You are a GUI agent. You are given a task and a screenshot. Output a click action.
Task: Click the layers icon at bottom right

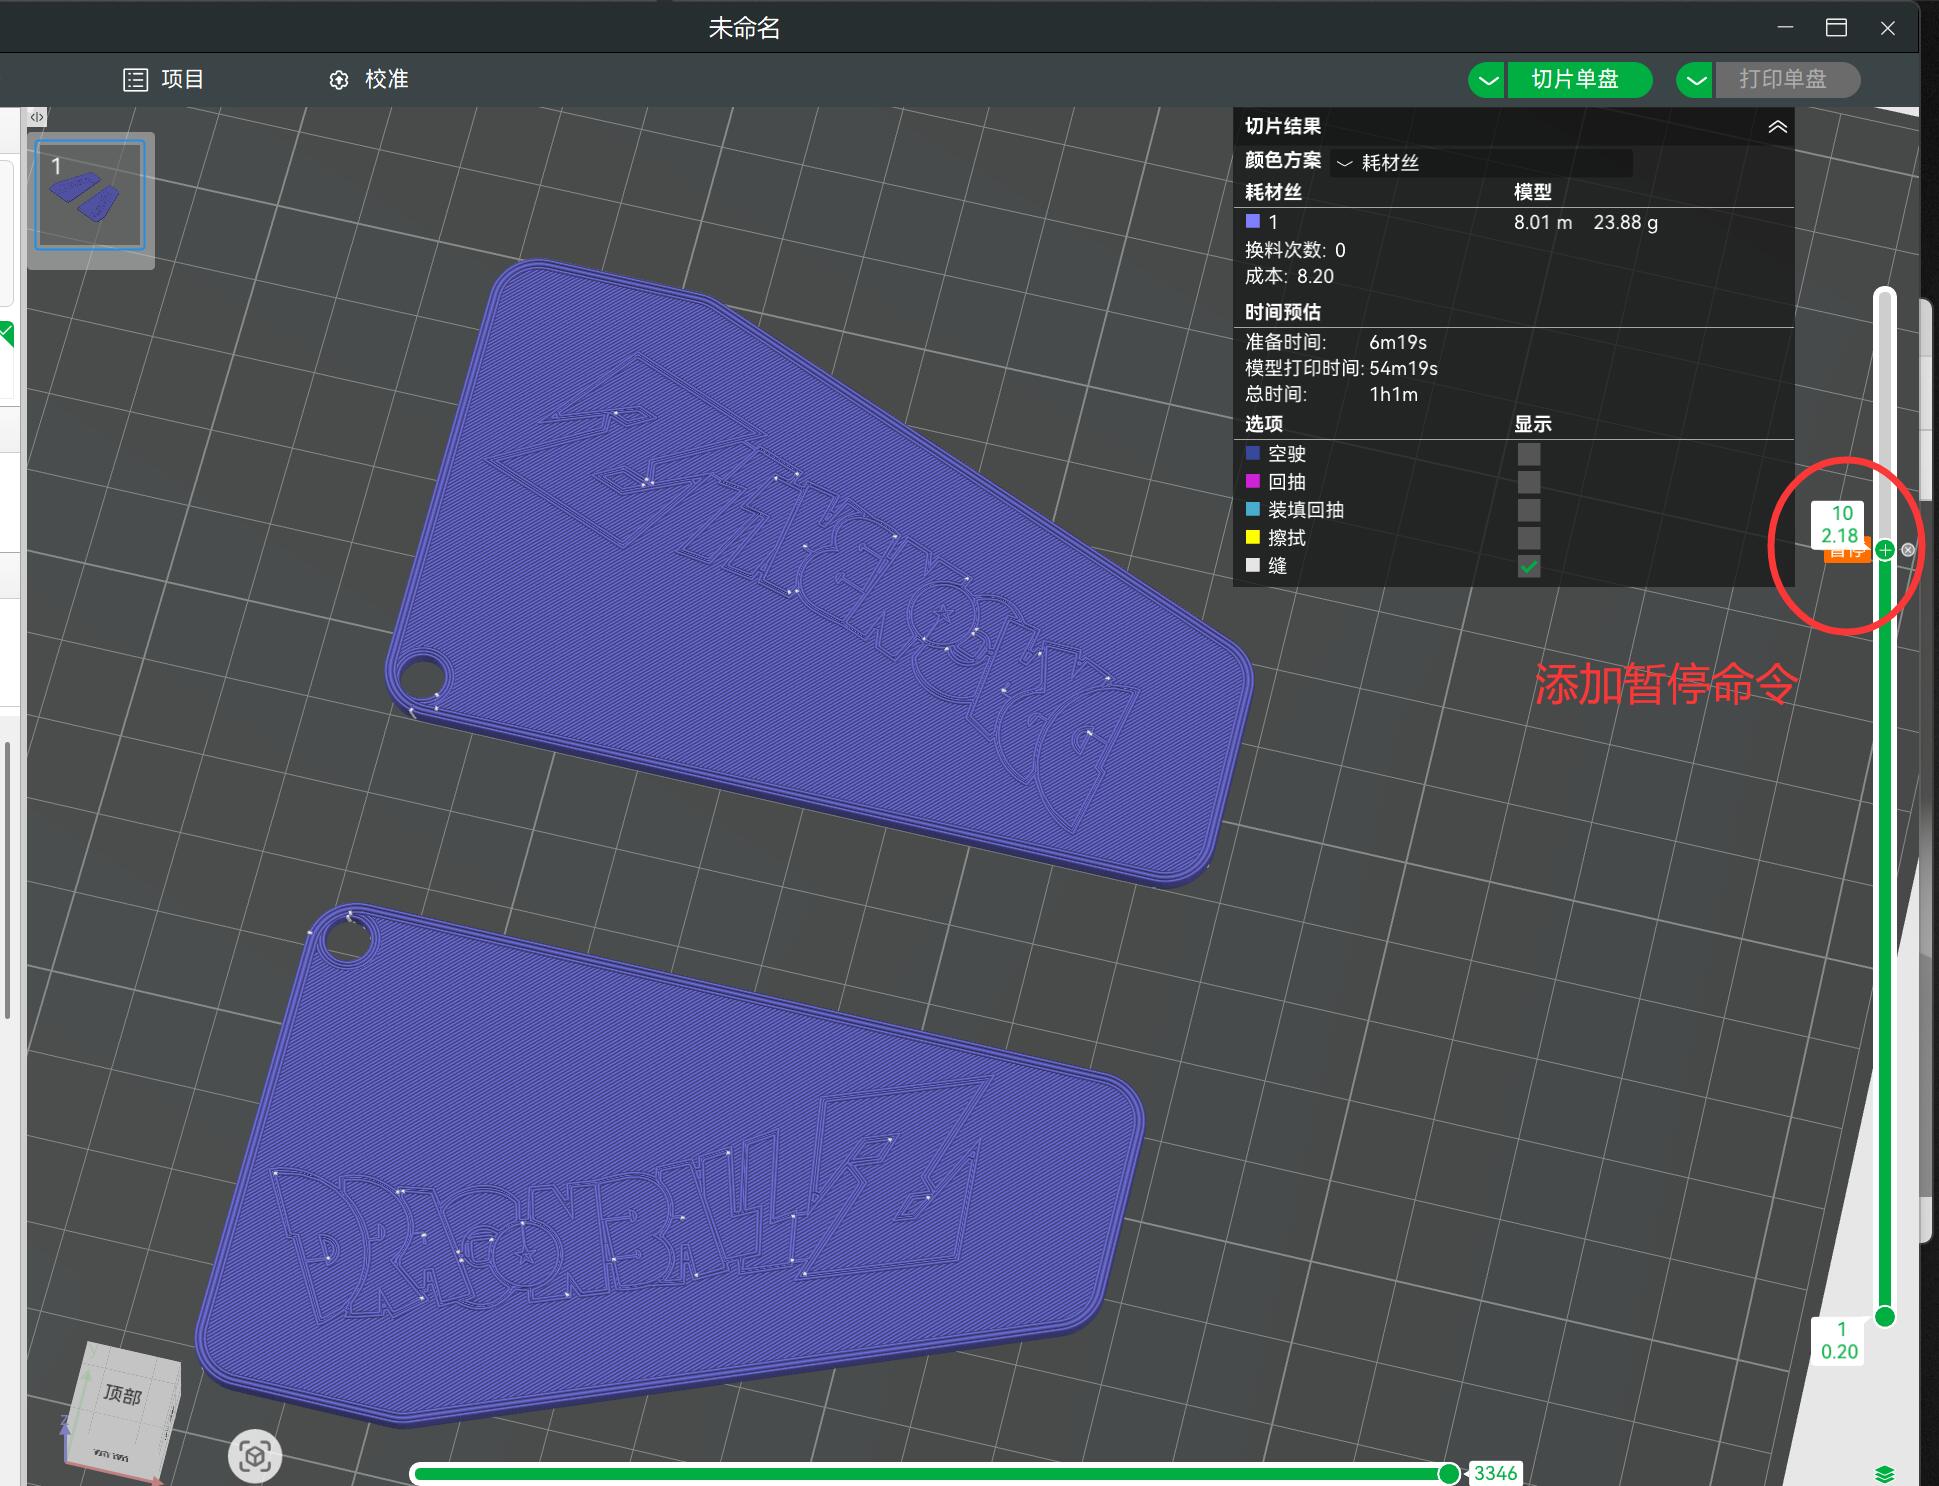pyautogui.click(x=1885, y=1474)
